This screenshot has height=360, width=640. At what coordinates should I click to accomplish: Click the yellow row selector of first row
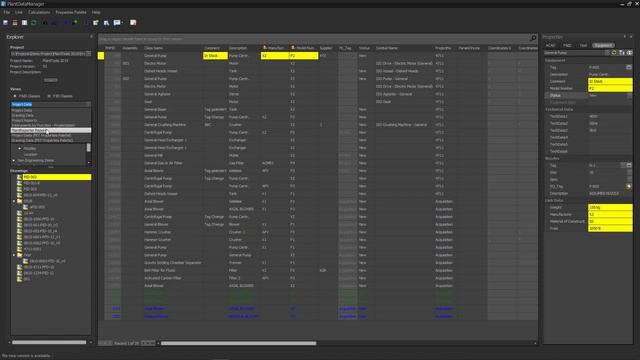click(x=101, y=56)
